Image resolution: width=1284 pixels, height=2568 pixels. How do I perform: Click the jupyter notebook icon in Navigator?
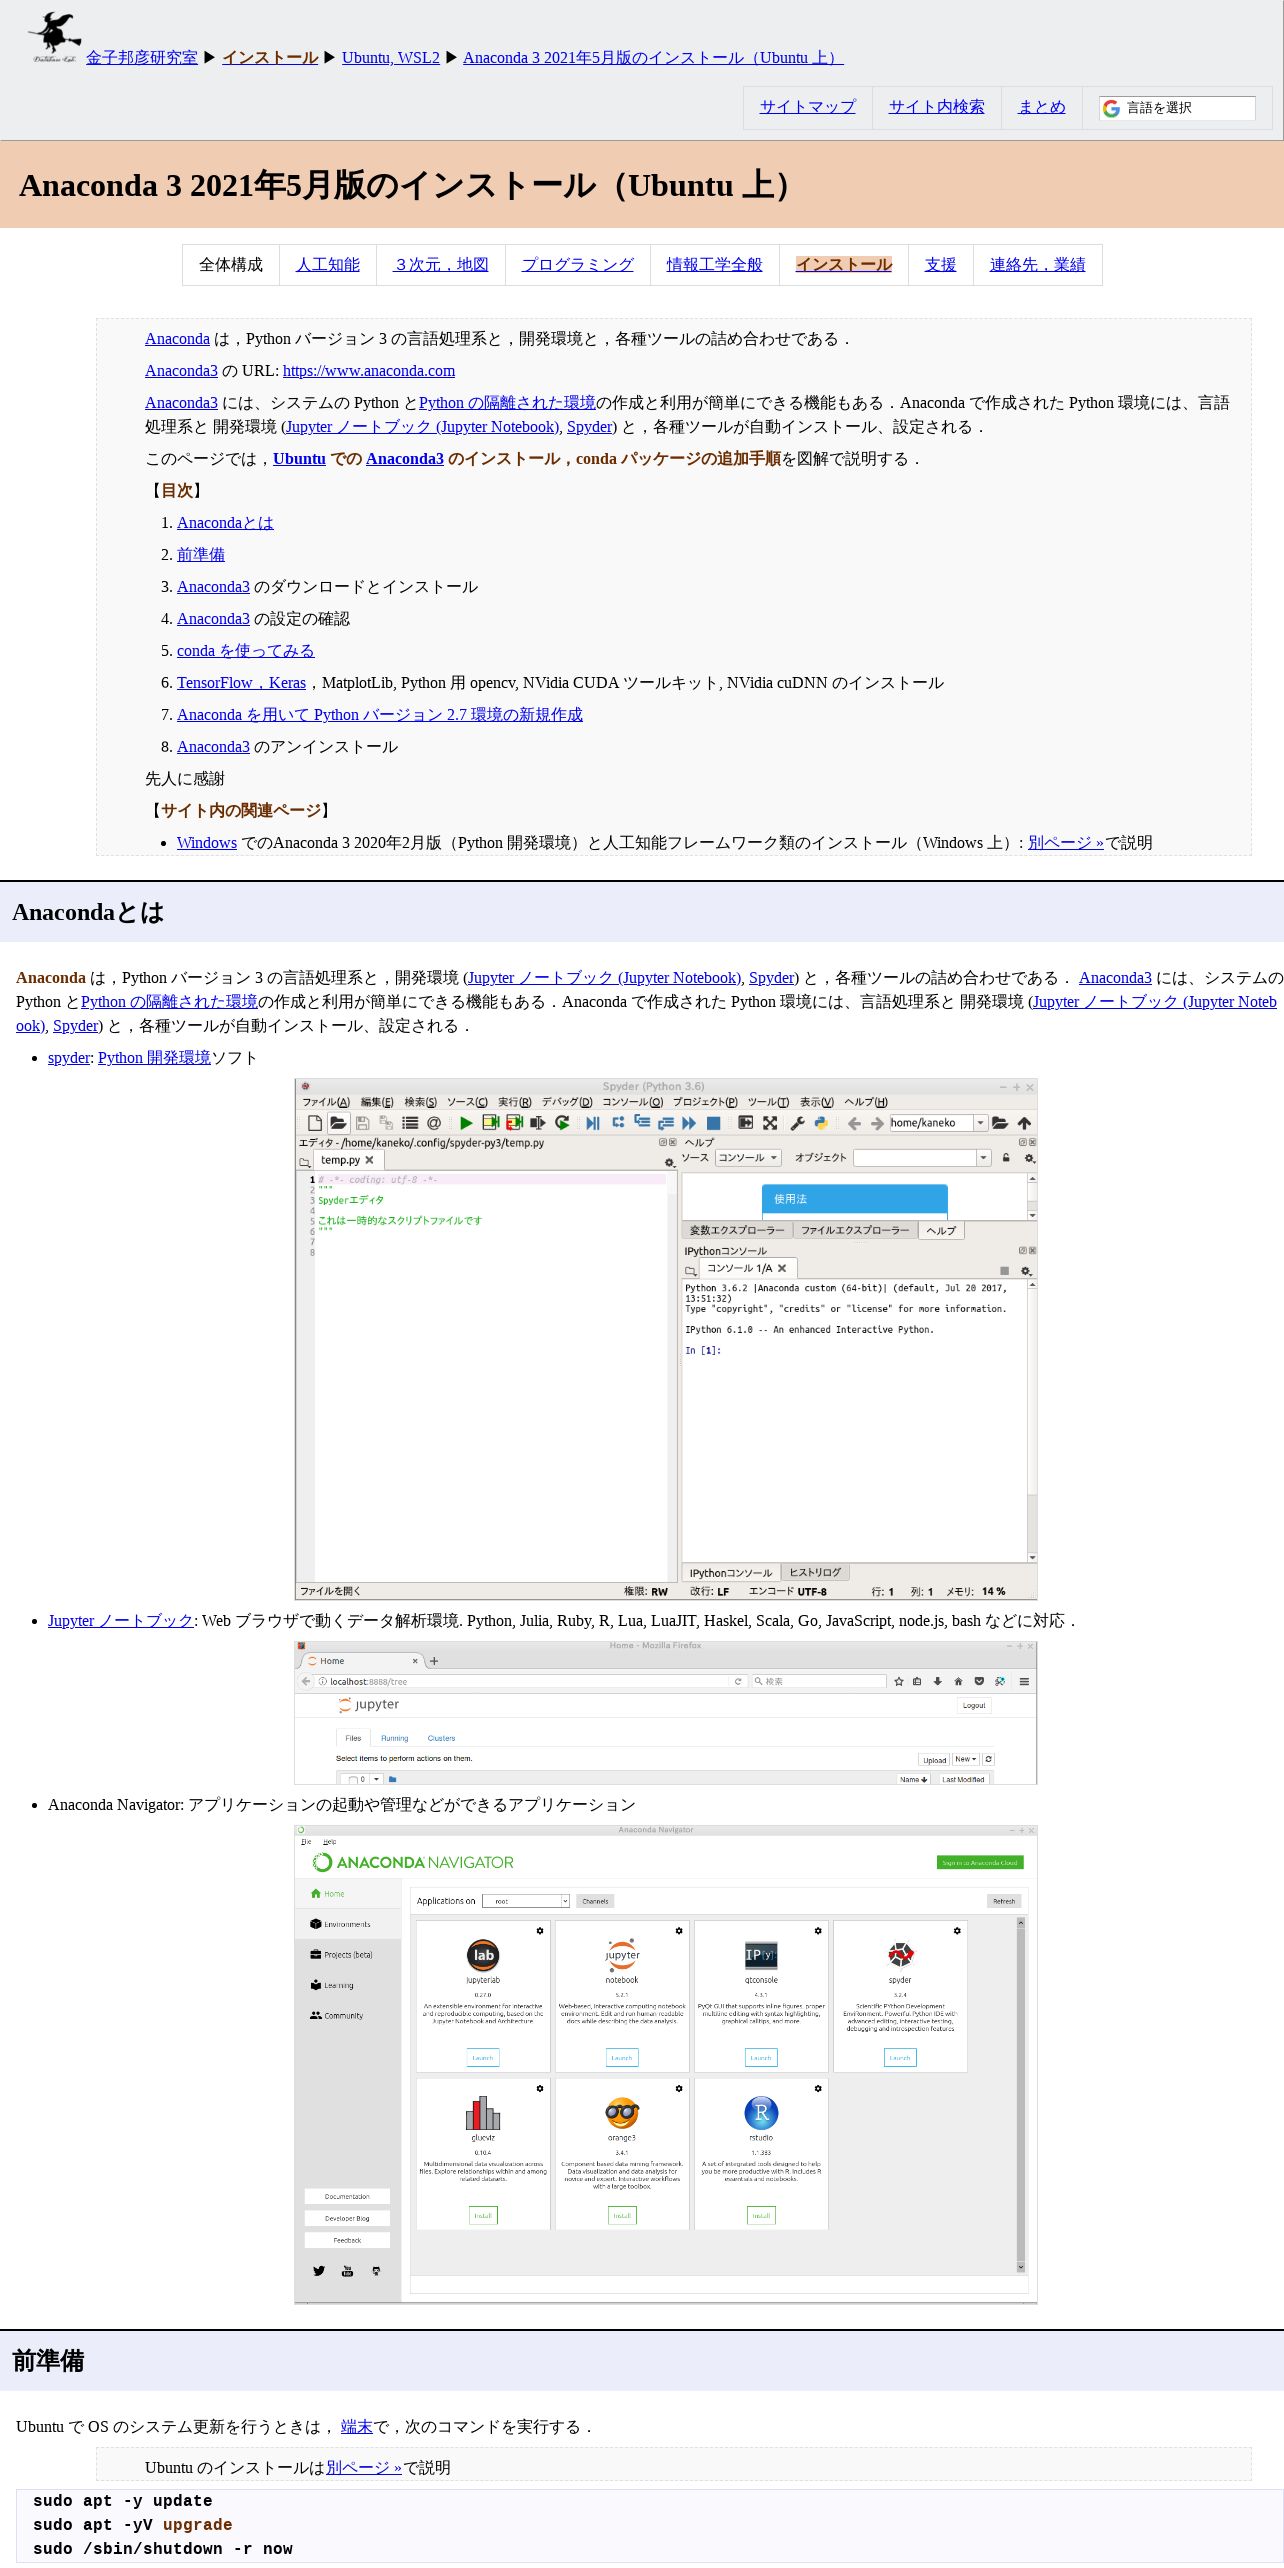pos(622,1955)
